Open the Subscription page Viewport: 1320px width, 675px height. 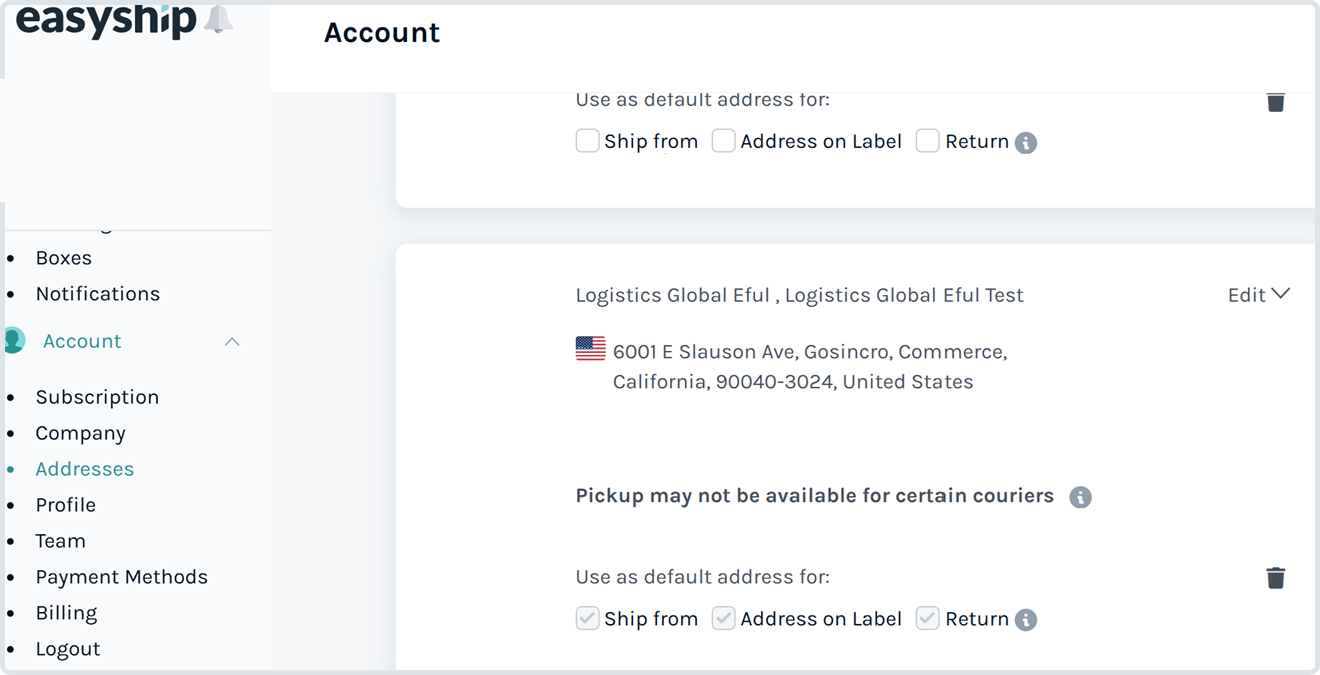97,397
